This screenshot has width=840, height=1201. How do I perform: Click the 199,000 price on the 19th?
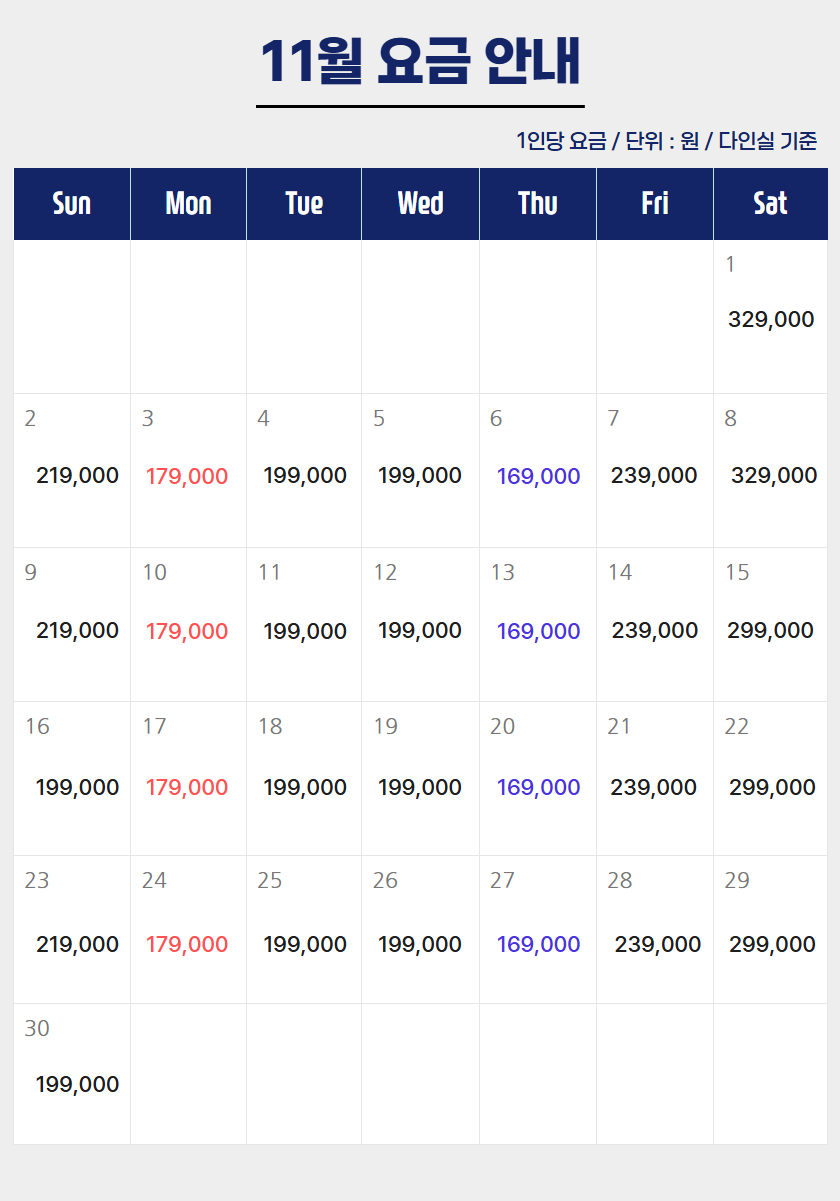click(x=420, y=788)
